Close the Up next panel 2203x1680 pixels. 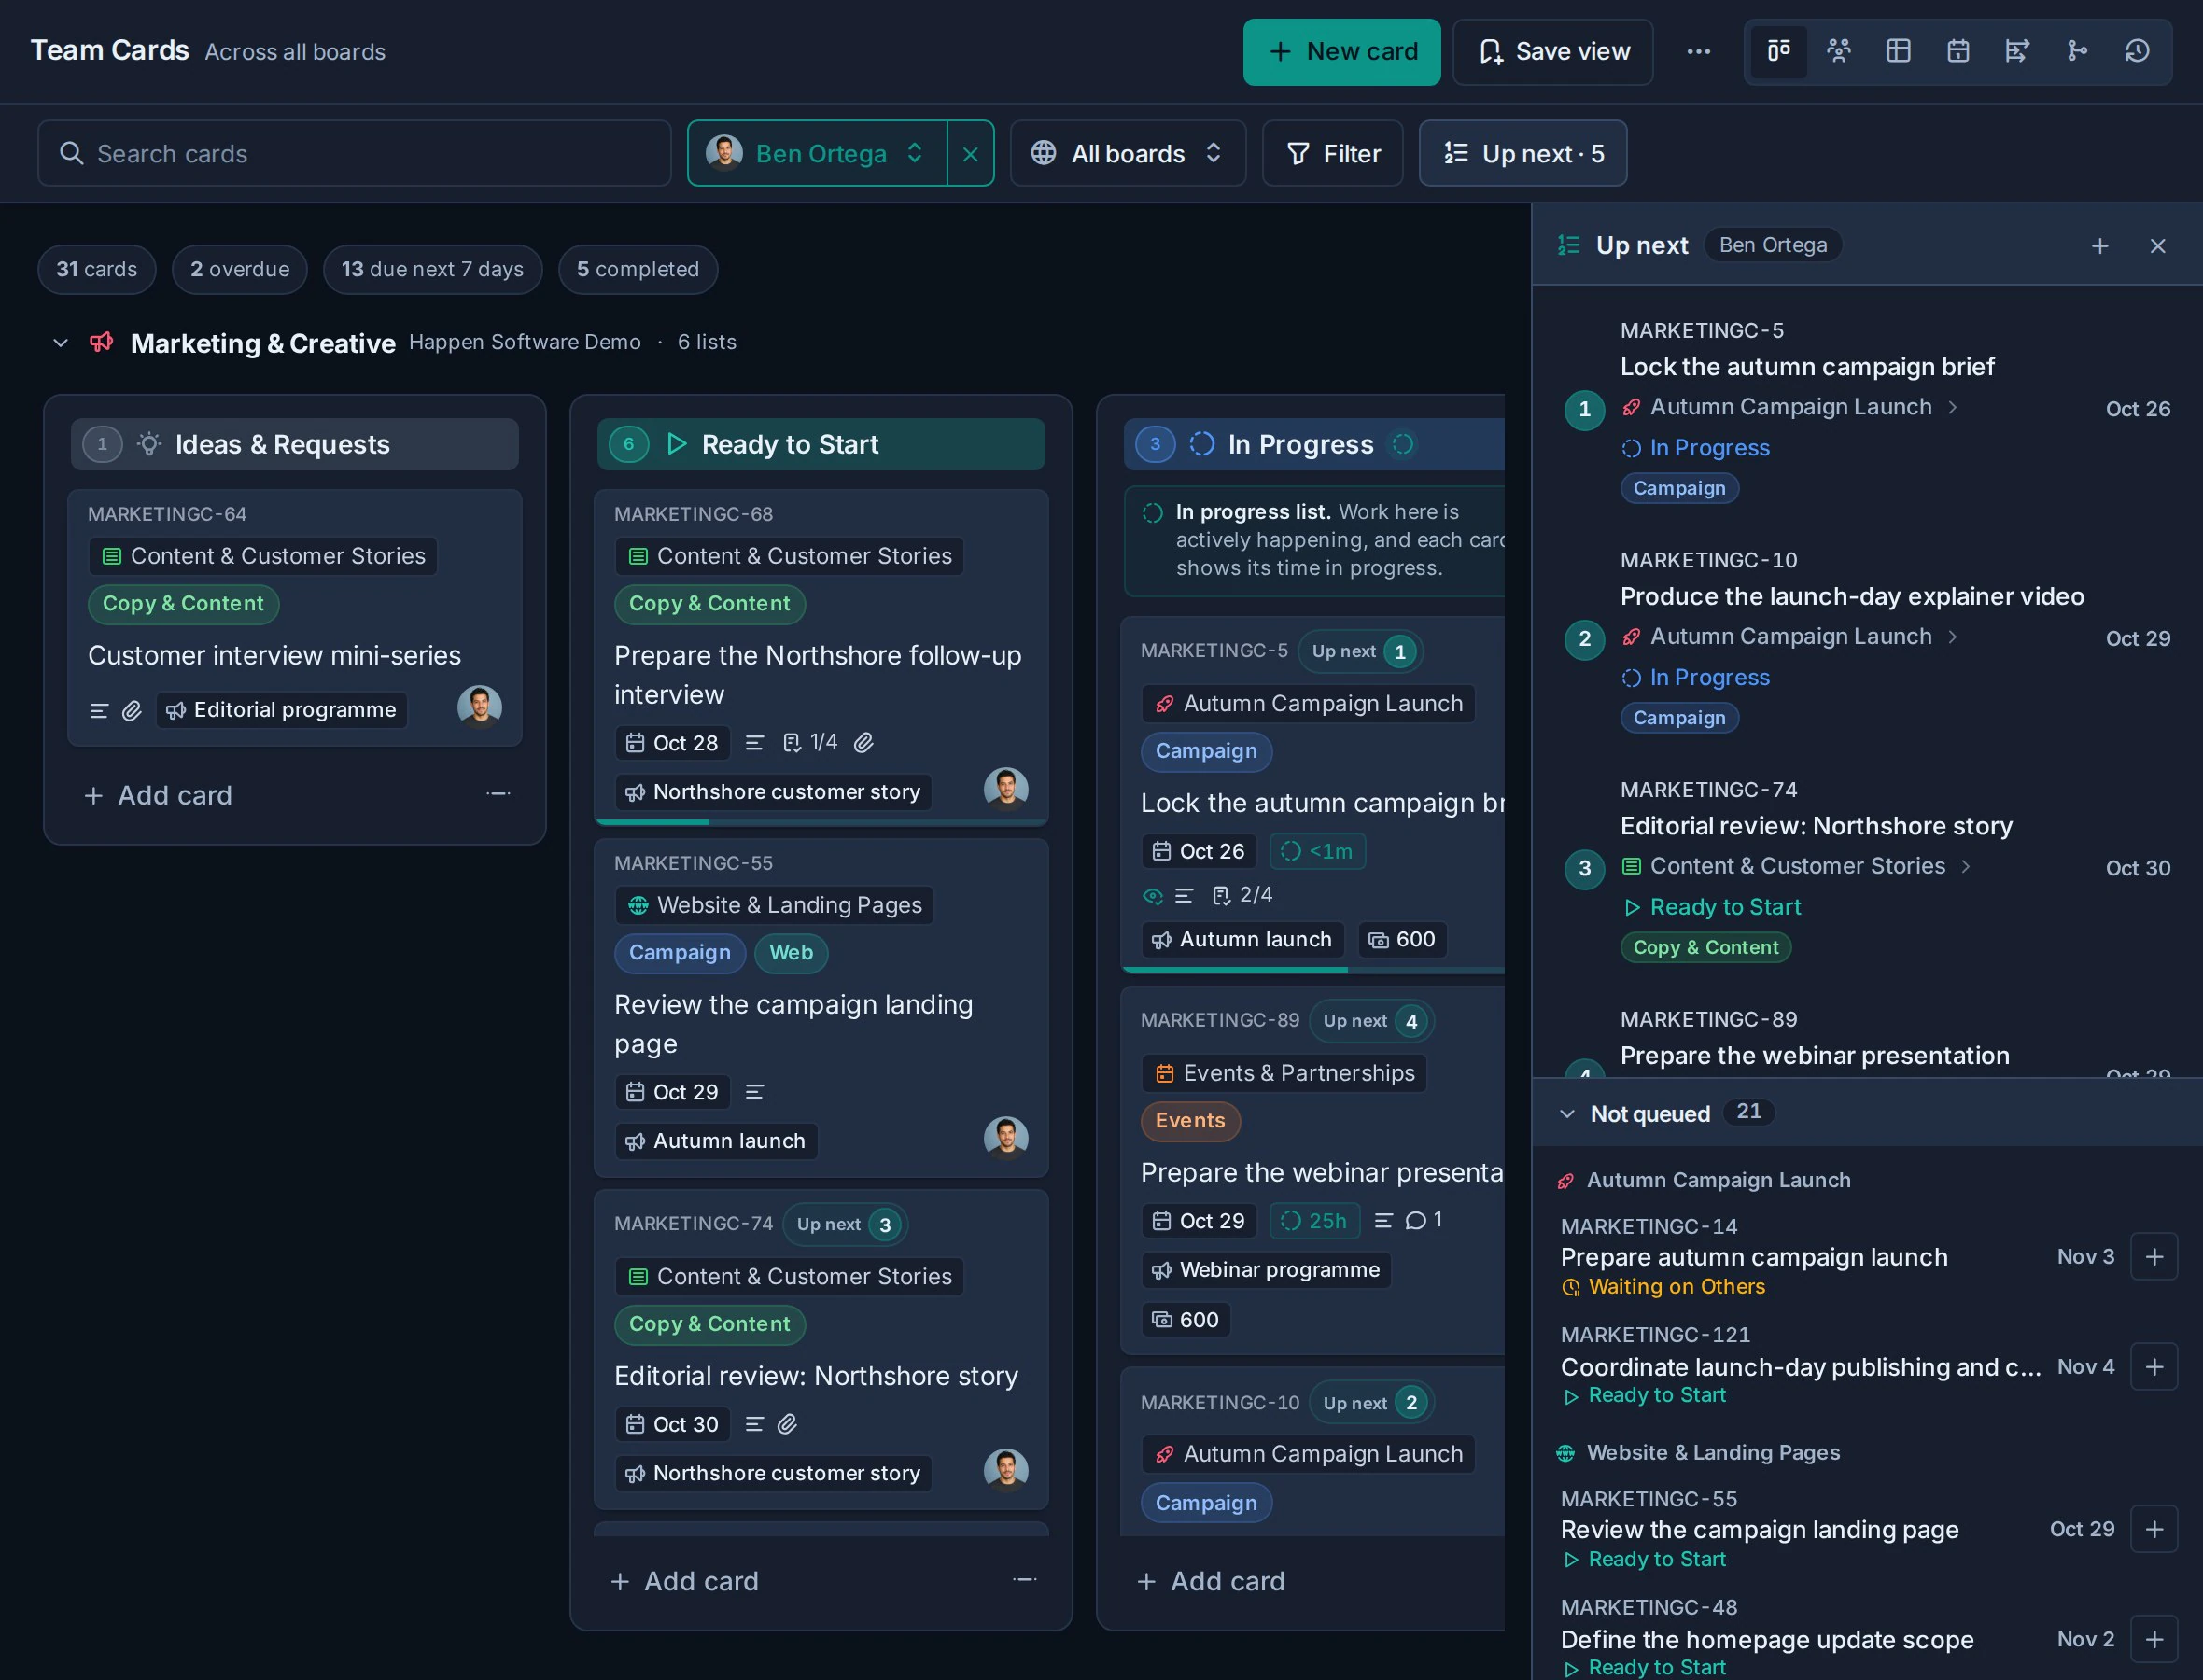pyautogui.click(x=2157, y=246)
